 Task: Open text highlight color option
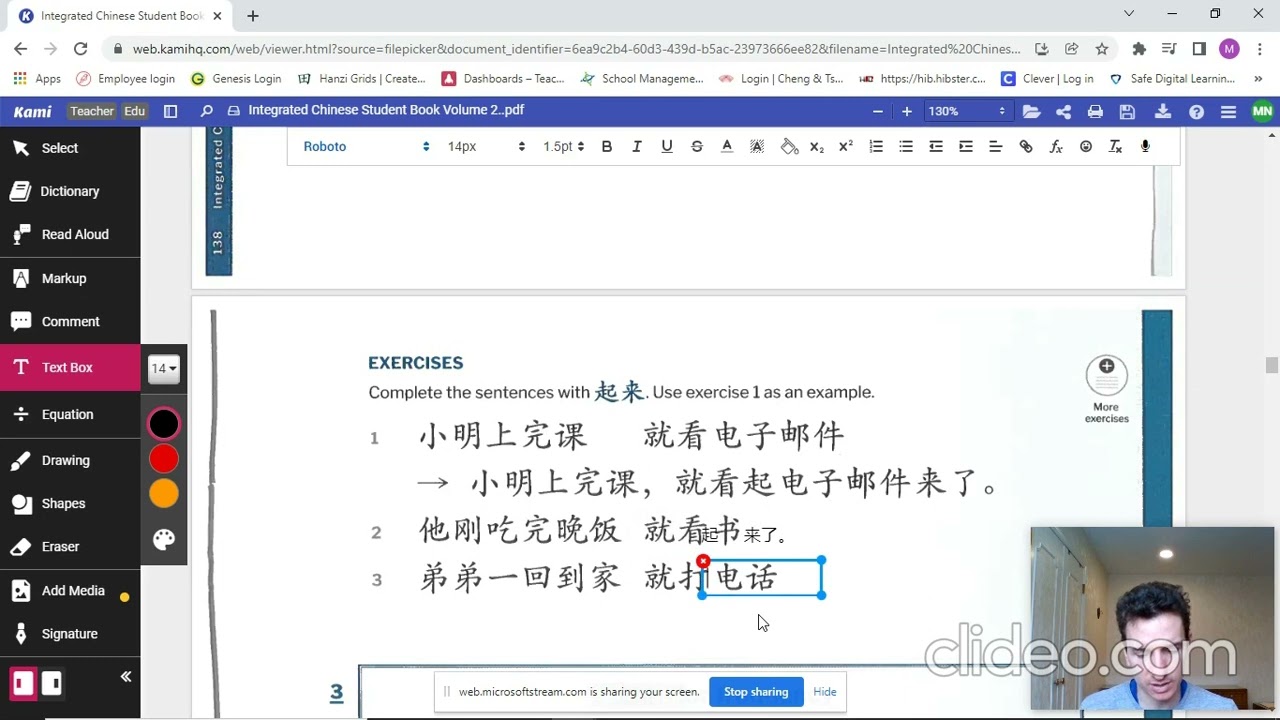click(756, 146)
